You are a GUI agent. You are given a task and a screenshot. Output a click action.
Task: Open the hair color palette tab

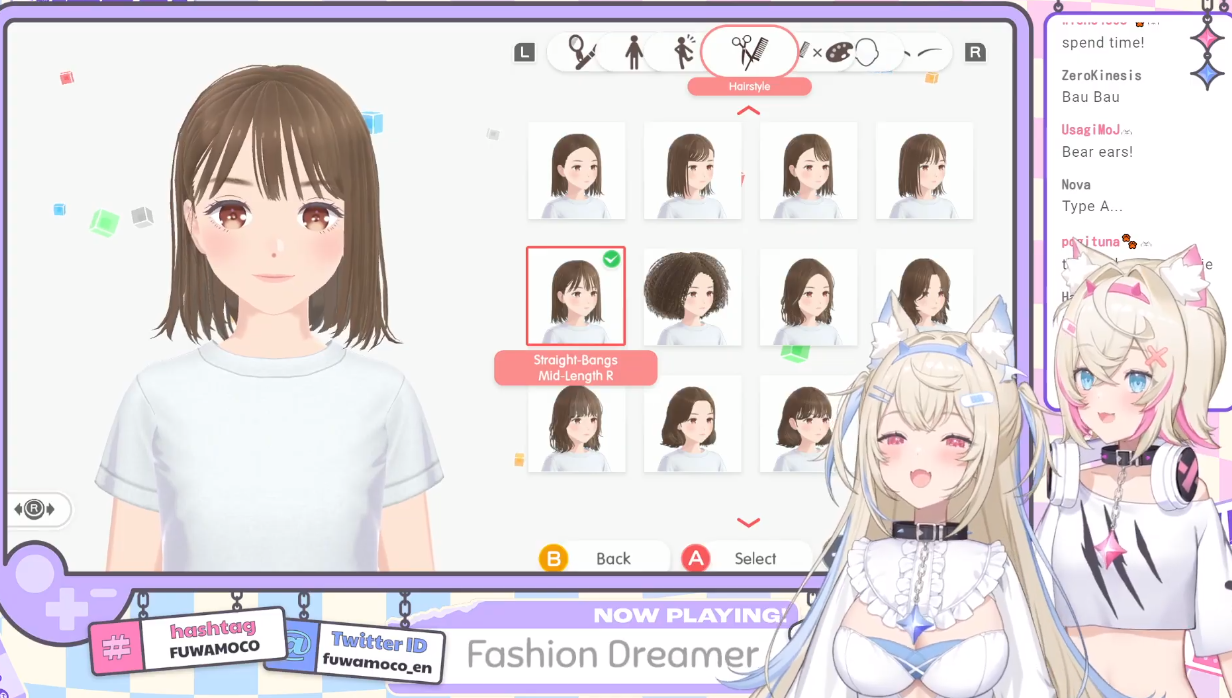837,52
